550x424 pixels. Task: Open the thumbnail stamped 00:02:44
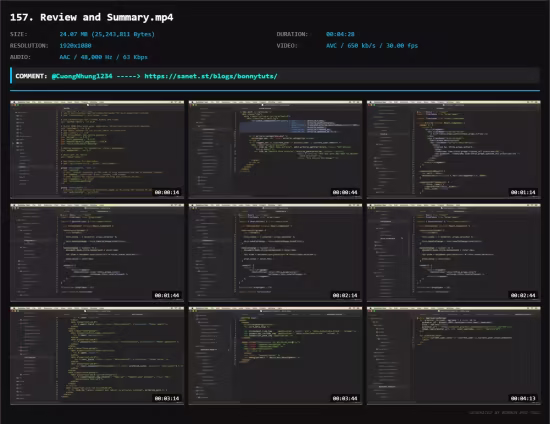pos(454,253)
